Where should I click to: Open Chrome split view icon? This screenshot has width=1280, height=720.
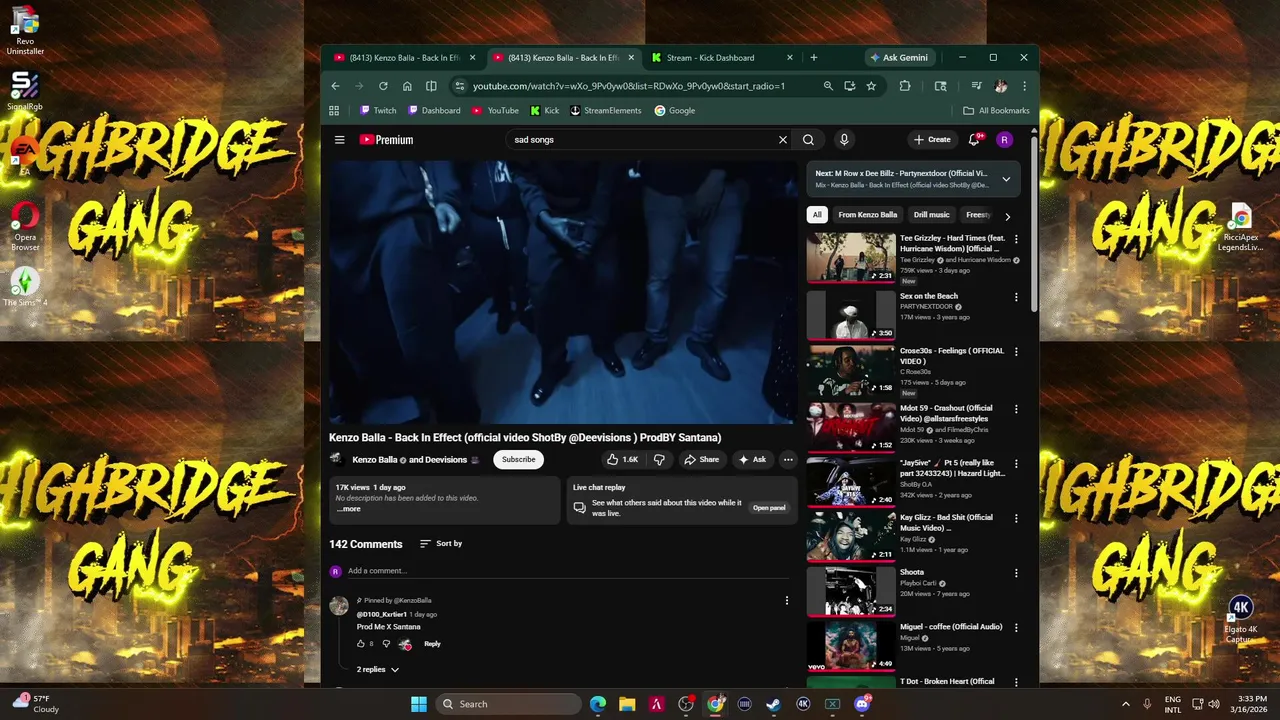[x=431, y=86]
